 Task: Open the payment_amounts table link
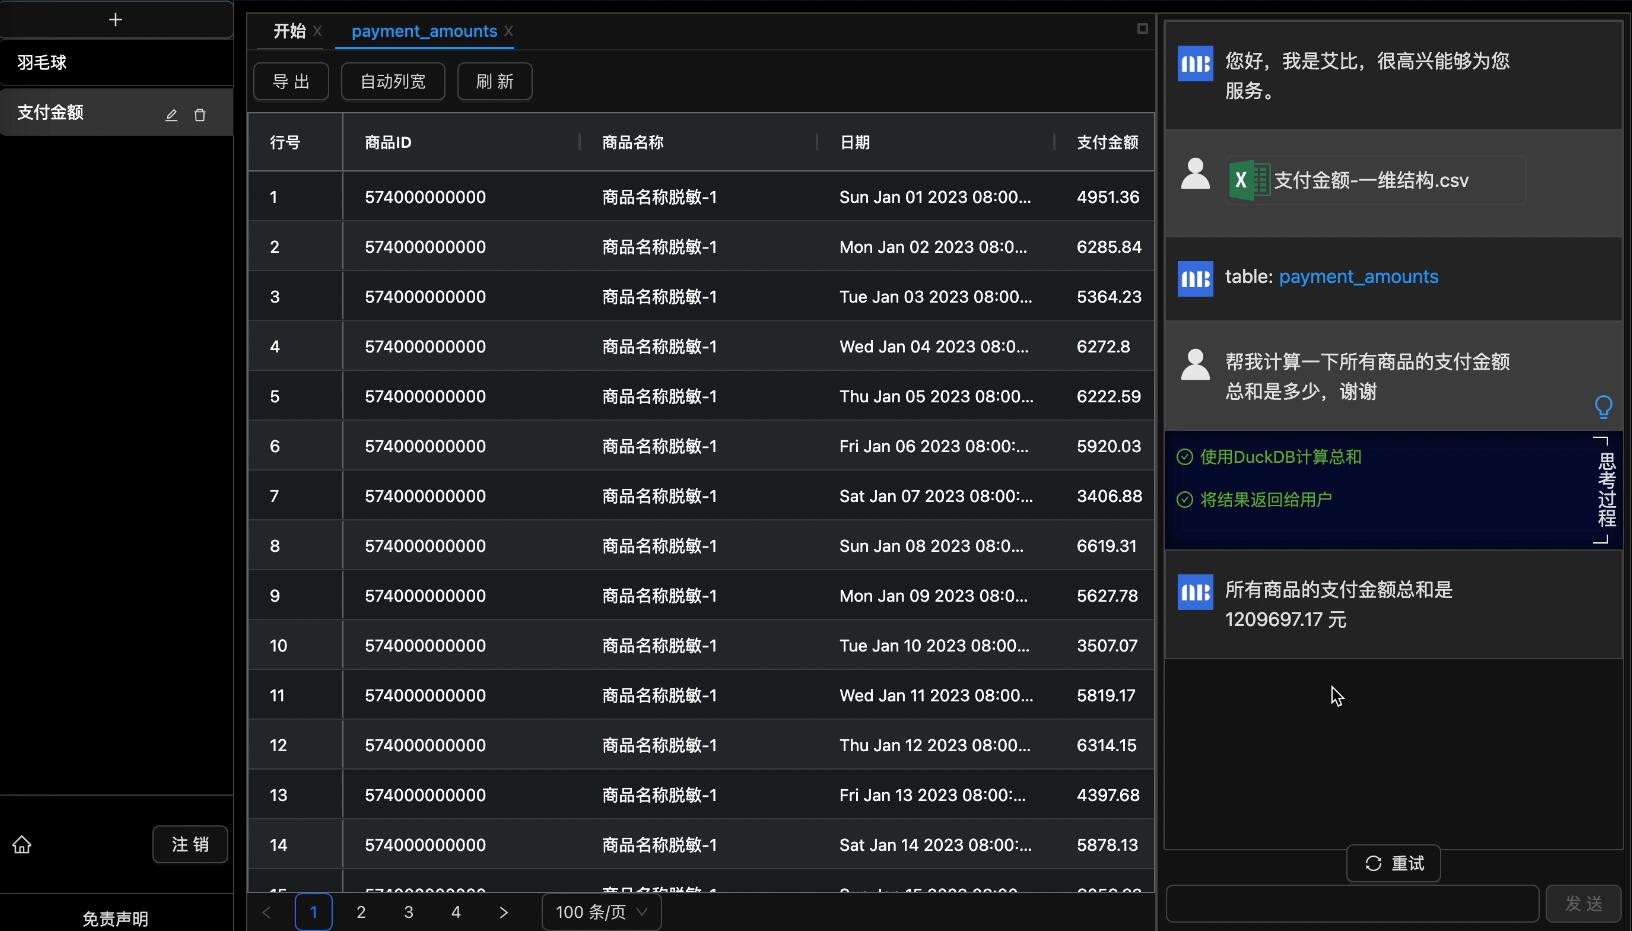(x=1358, y=277)
